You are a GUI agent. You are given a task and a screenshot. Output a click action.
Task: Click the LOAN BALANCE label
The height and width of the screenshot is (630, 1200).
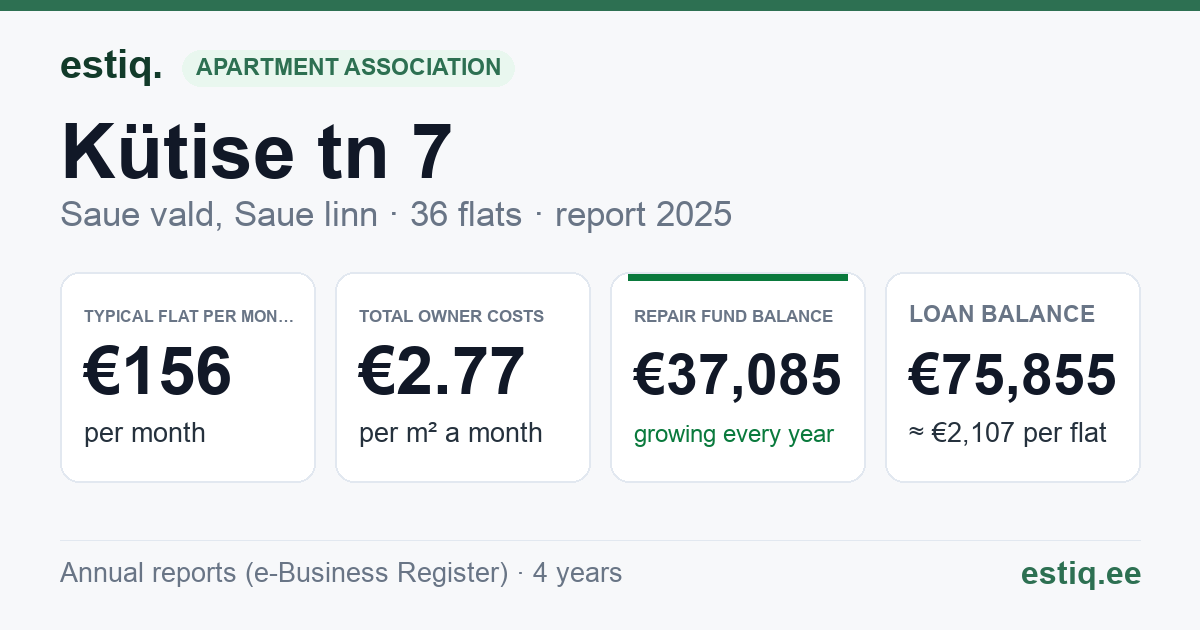[1002, 314]
